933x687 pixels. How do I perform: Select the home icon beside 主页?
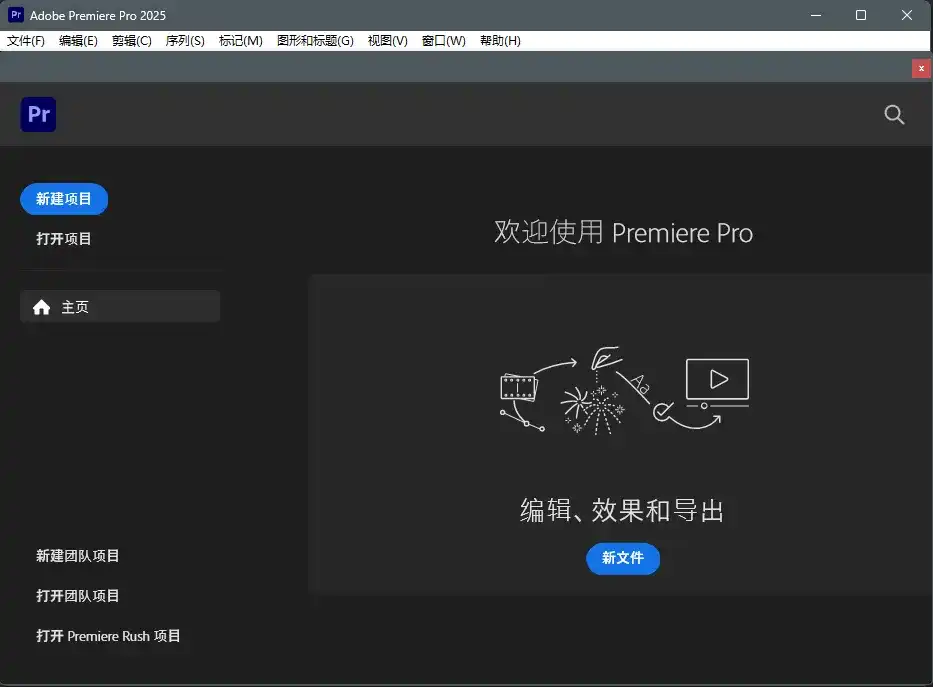41,306
